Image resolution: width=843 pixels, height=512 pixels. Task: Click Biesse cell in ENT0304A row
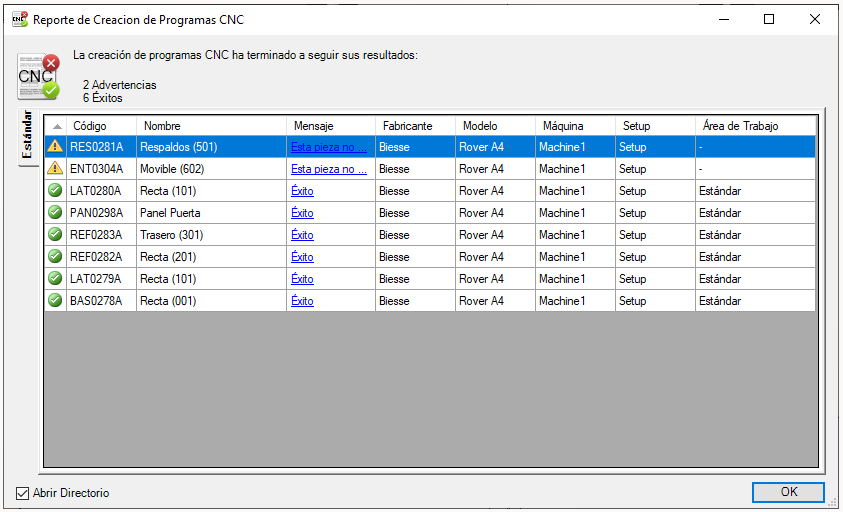[416, 169]
